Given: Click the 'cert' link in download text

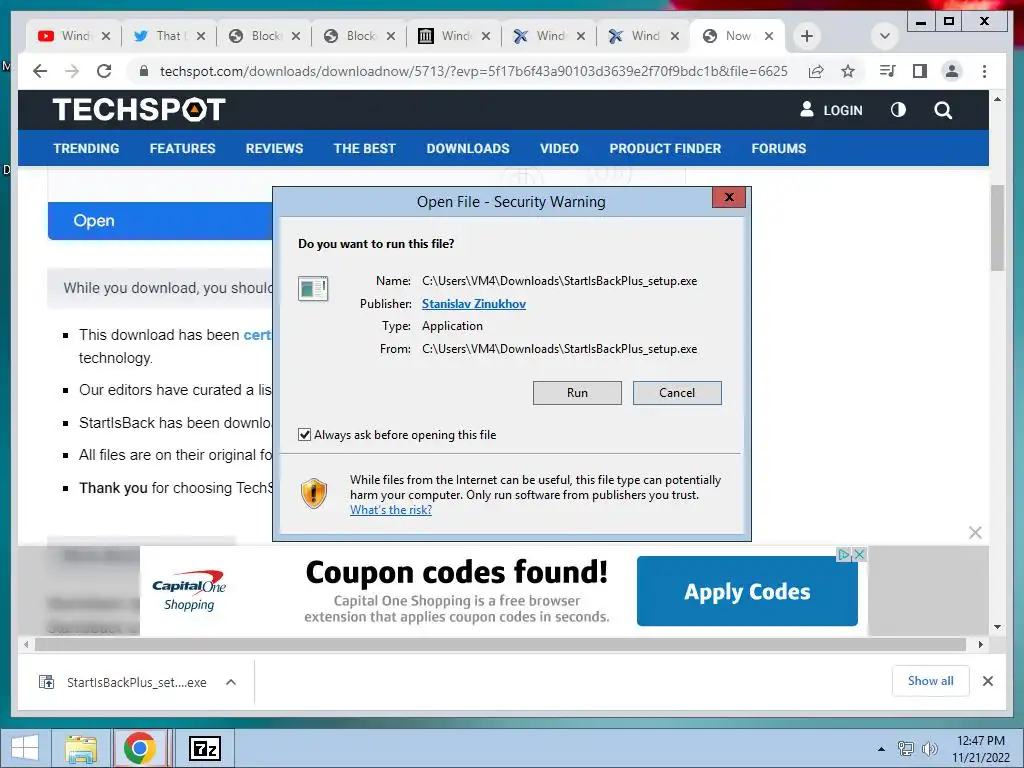Looking at the screenshot, I should pyautogui.click(x=257, y=335).
